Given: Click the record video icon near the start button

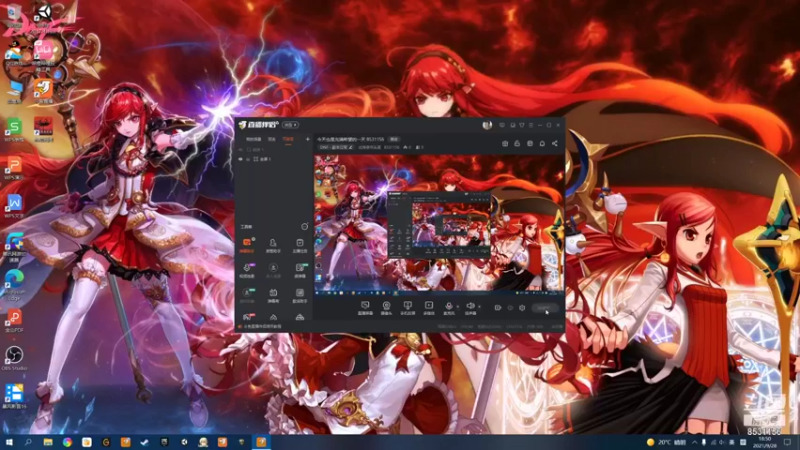Looking at the screenshot, I should (498, 308).
